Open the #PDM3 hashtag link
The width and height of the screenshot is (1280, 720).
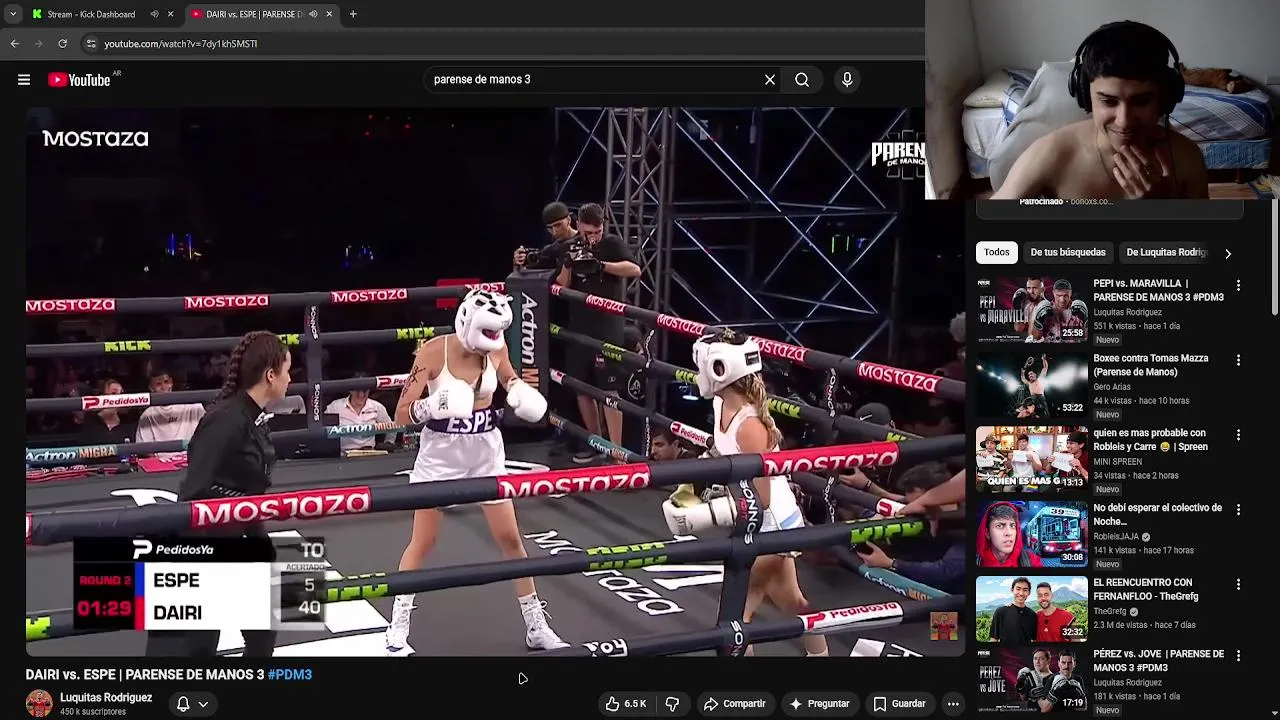(x=290, y=675)
